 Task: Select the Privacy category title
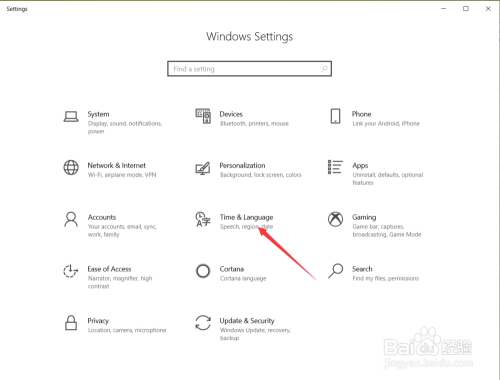[98, 321]
